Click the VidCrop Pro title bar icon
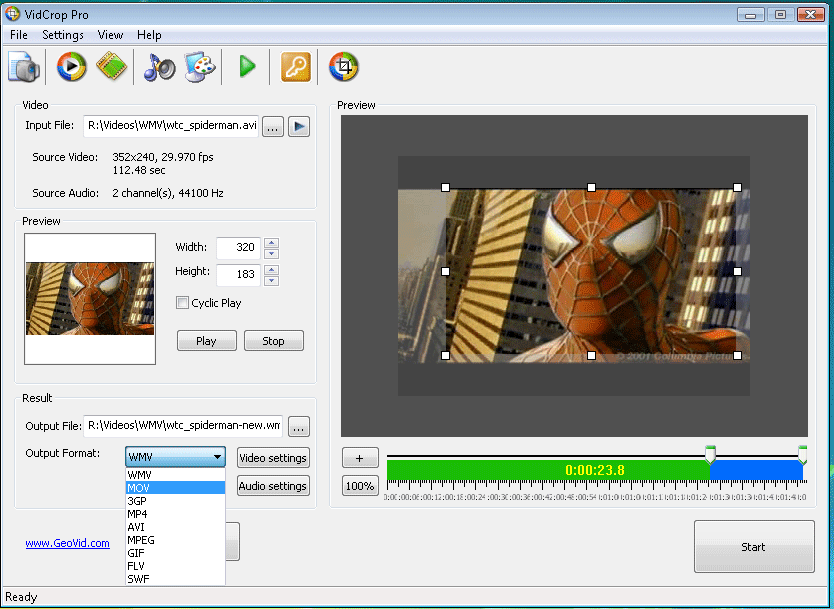834x609 pixels. (12, 14)
